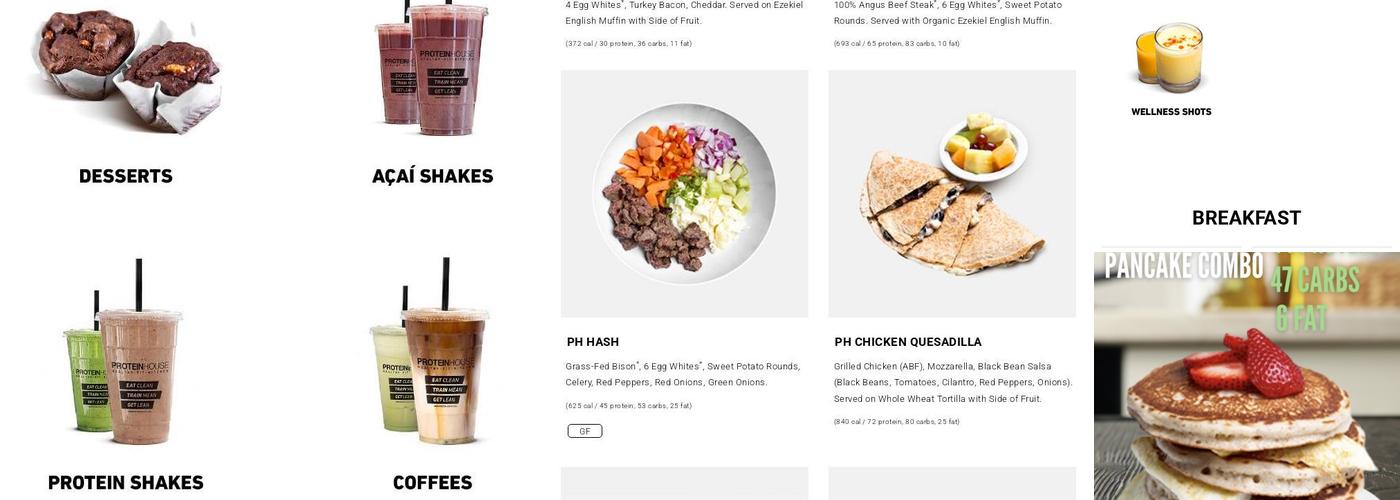View the PH Chicken Quesadilla photo
Image resolution: width=1400 pixels, height=500 pixels.
pyautogui.click(x=952, y=194)
